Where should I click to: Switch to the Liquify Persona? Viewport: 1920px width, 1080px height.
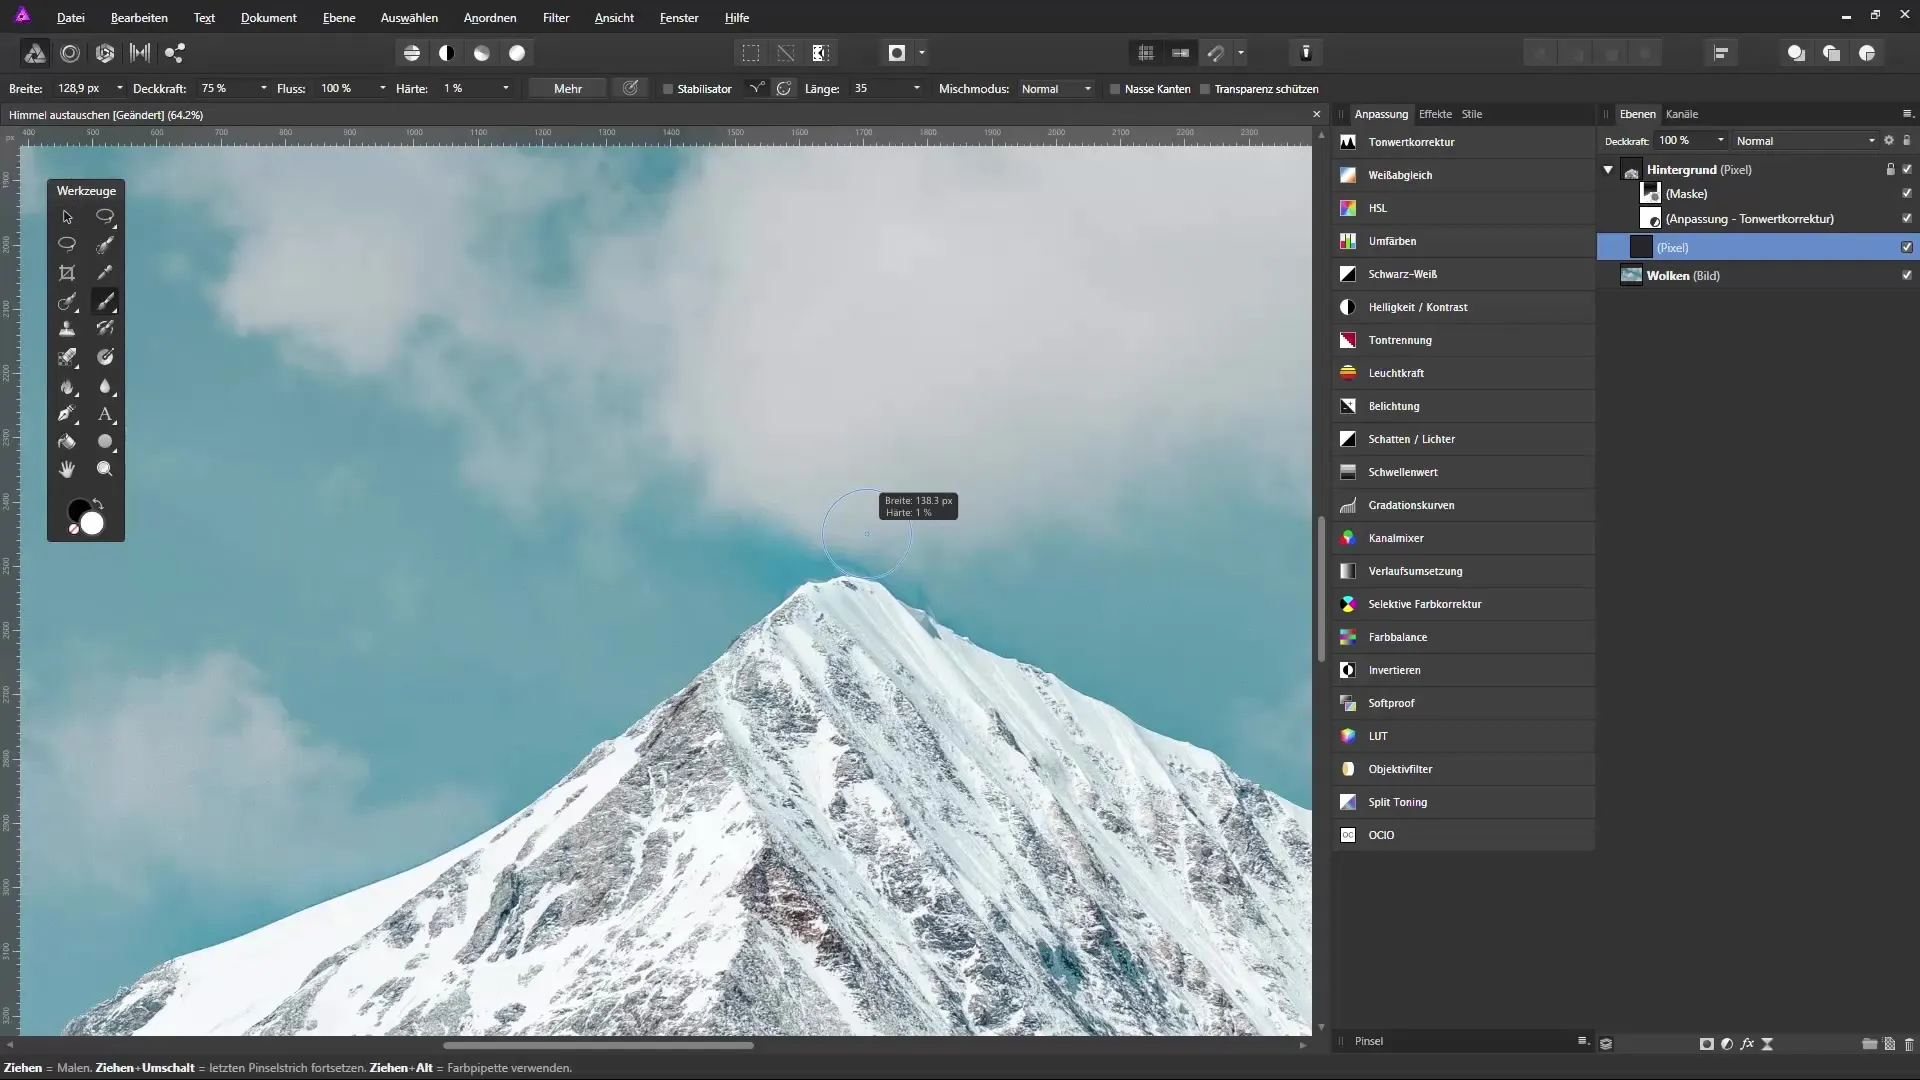click(70, 53)
